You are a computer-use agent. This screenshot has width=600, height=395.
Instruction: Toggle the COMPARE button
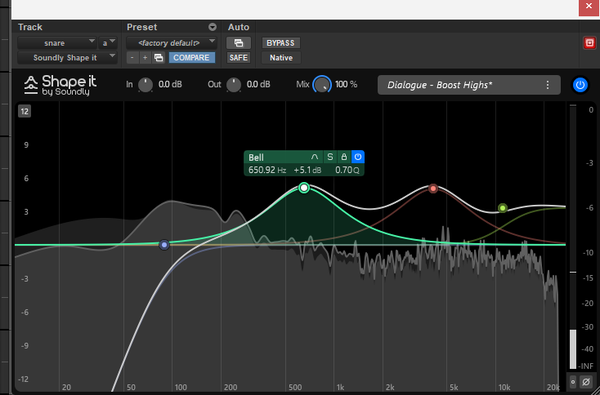pyautogui.click(x=192, y=58)
